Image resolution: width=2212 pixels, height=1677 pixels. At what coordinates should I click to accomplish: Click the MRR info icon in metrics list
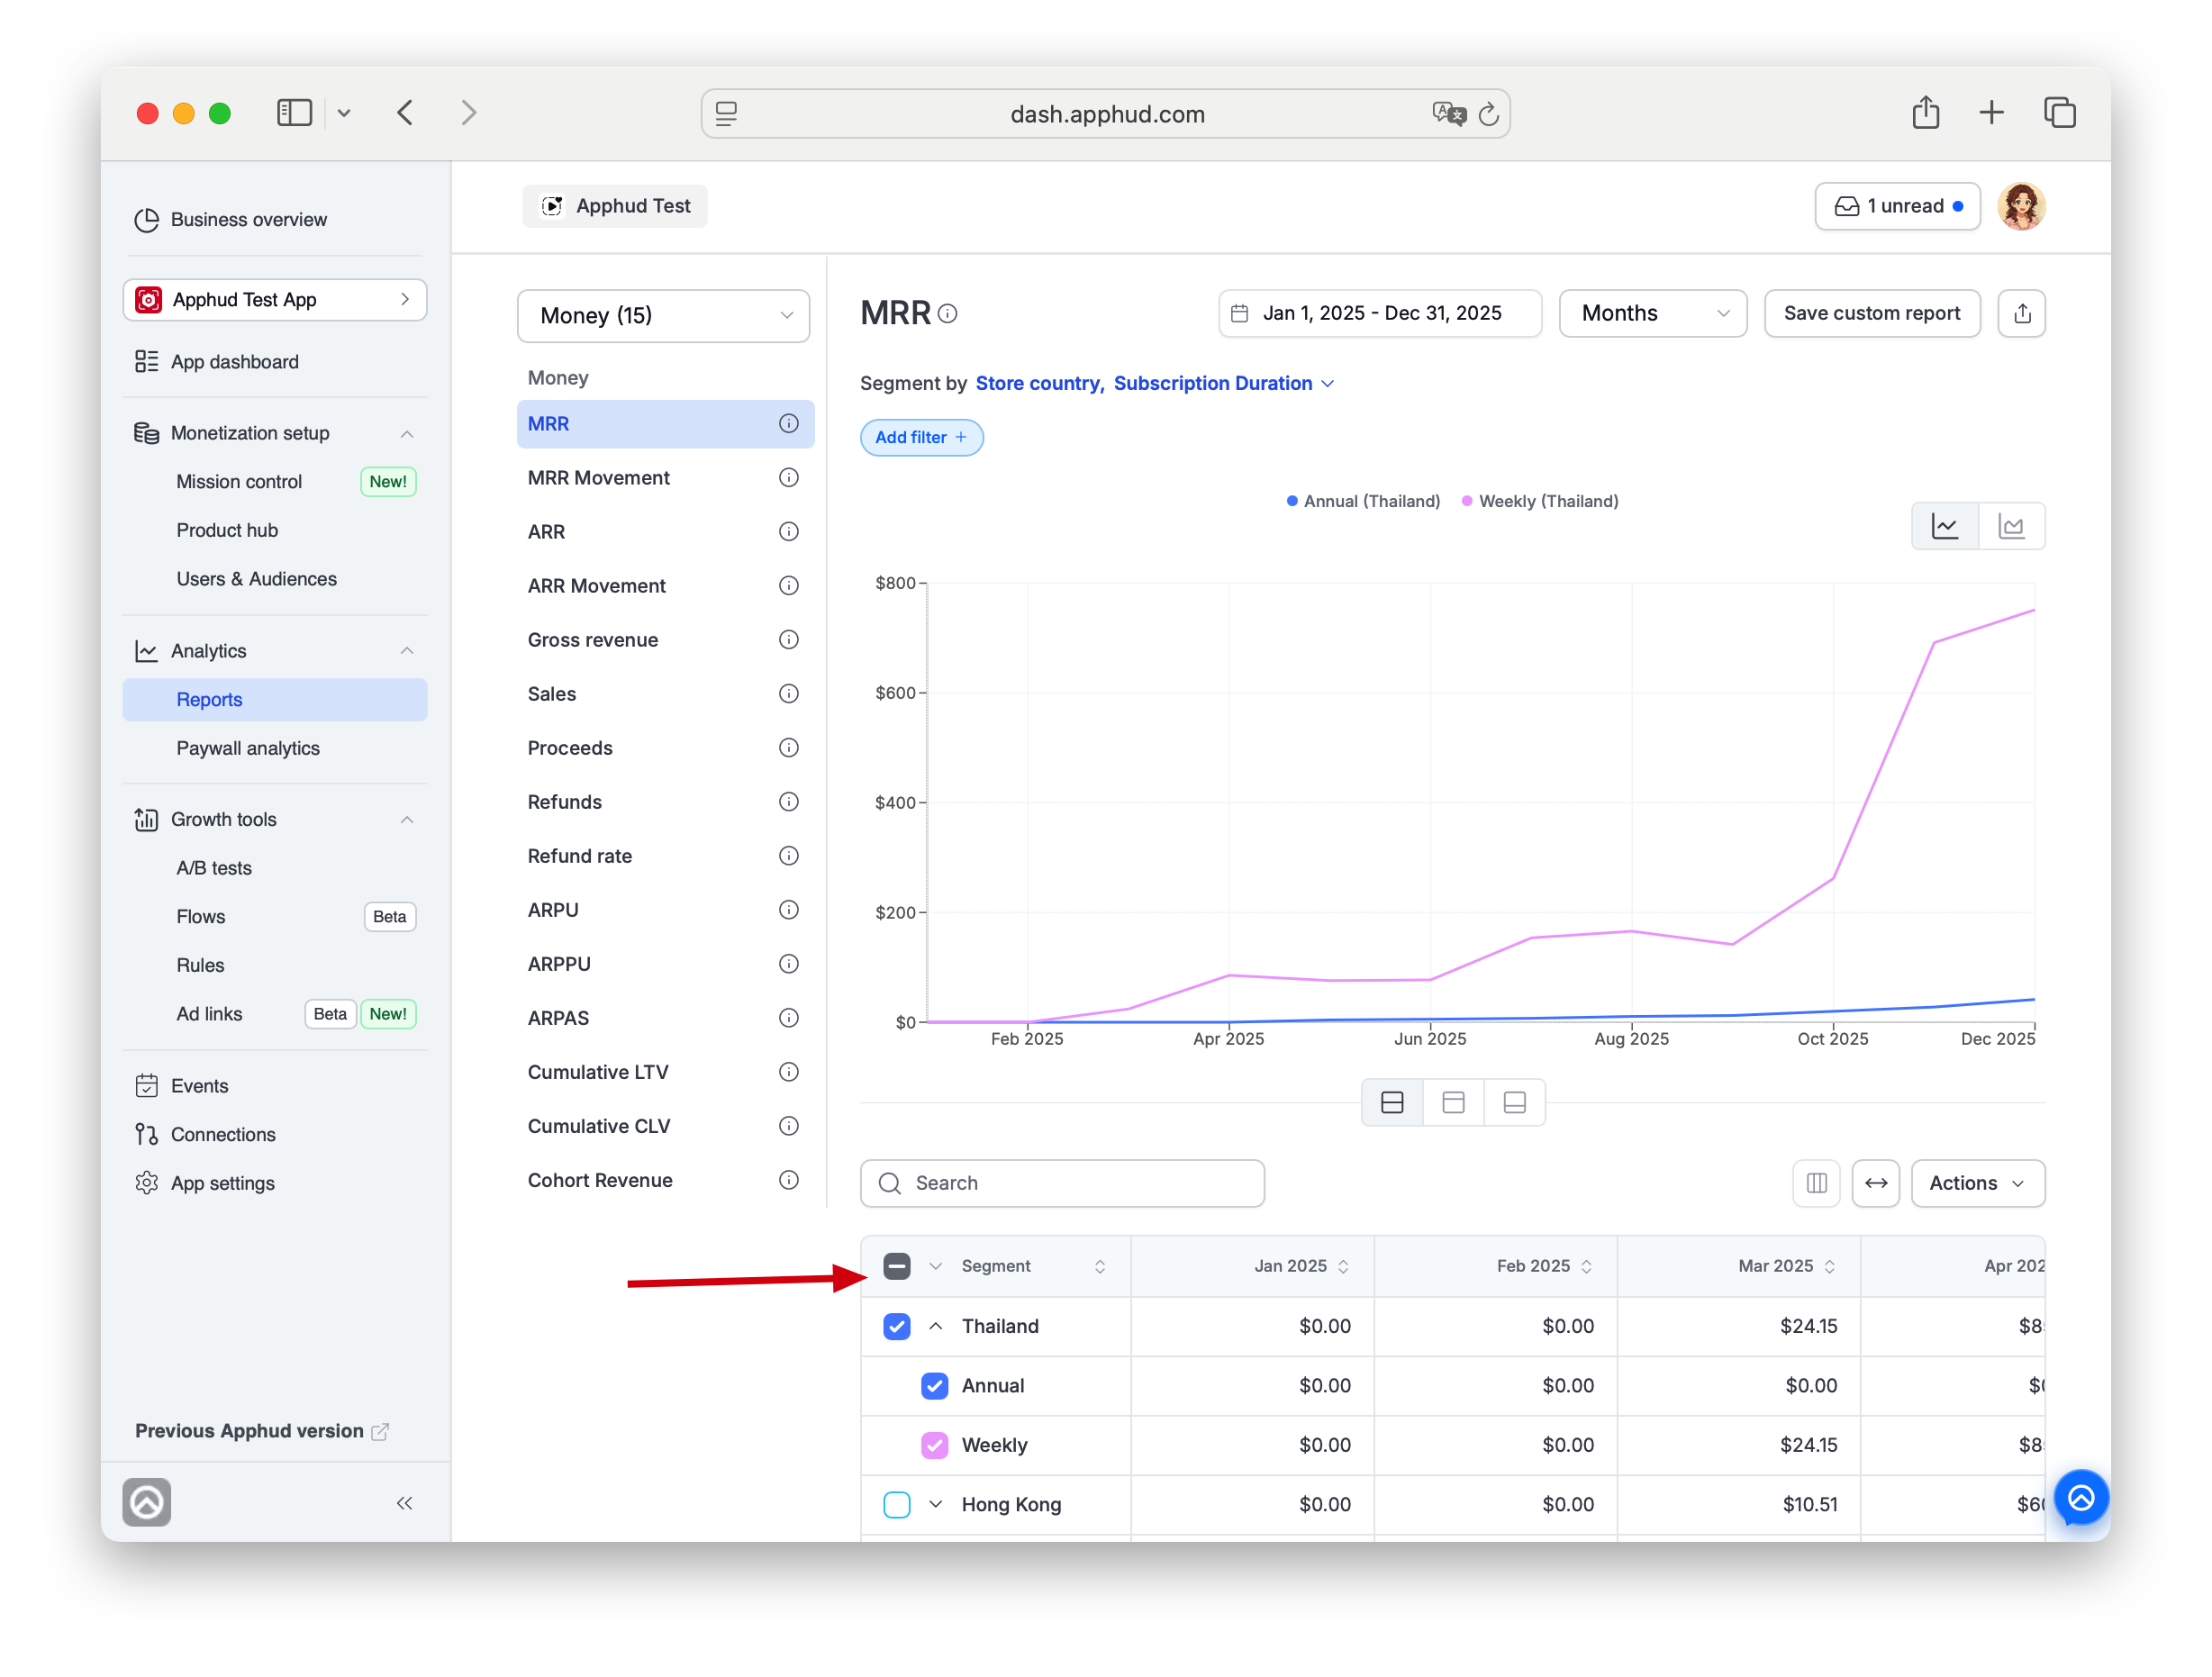pos(789,424)
